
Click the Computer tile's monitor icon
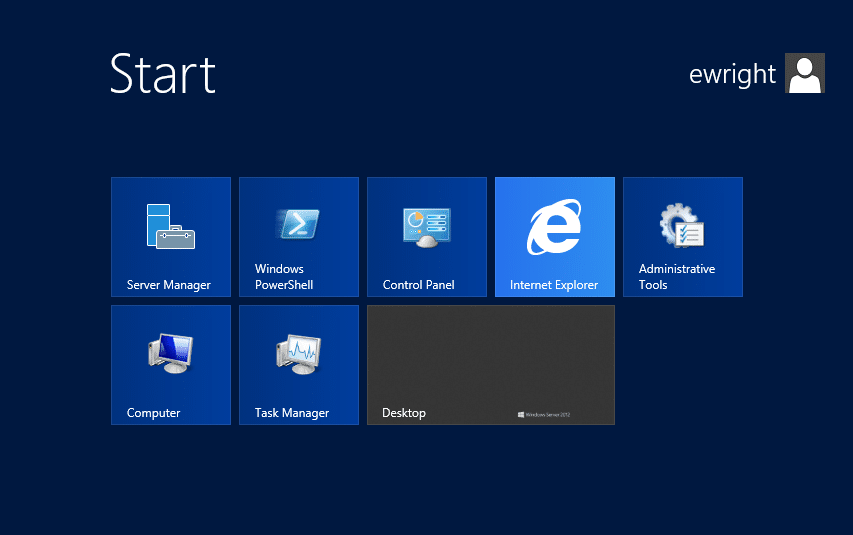click(170, 354)
